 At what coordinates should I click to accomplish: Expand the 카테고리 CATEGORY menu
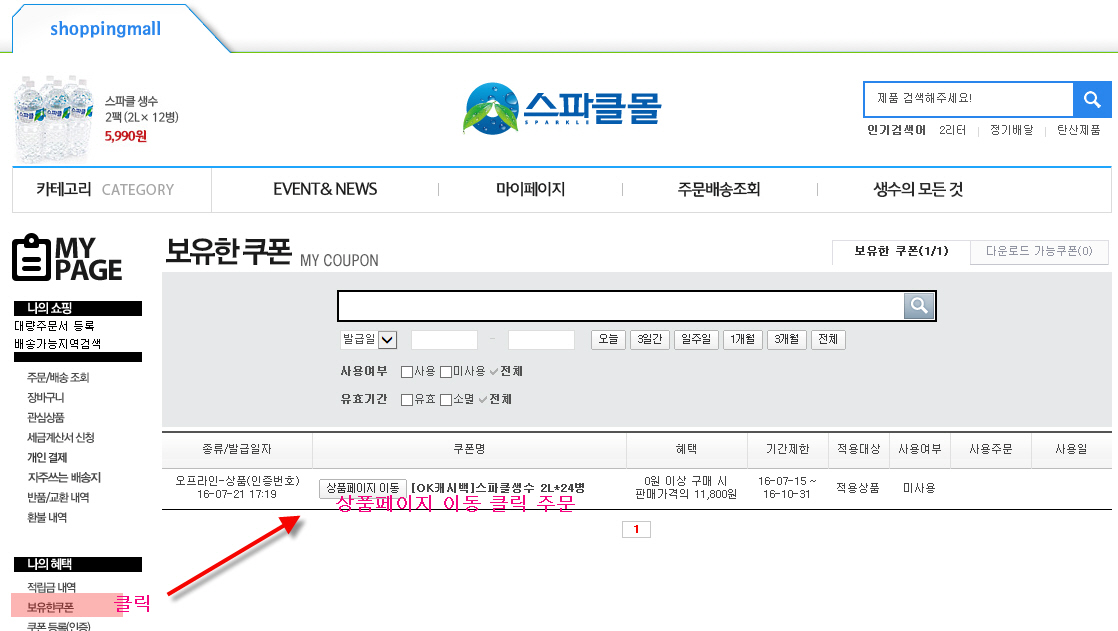coord(105,190)
